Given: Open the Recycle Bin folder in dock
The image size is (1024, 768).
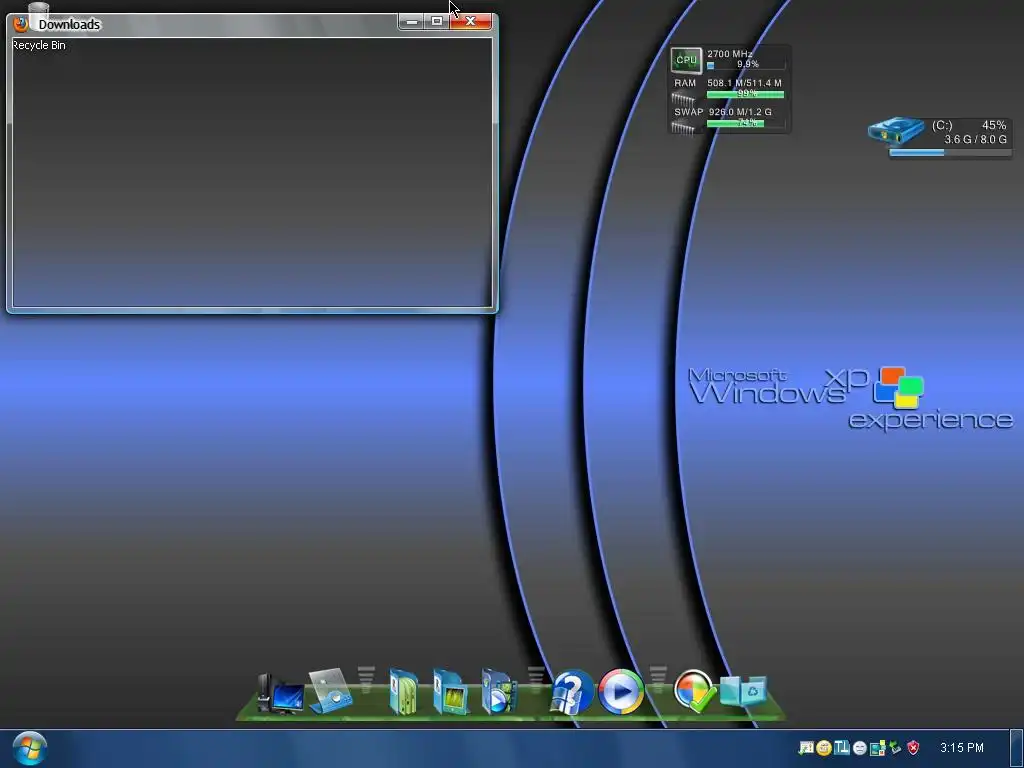Looking at the screenshot, I should click(x=743, y=691).
